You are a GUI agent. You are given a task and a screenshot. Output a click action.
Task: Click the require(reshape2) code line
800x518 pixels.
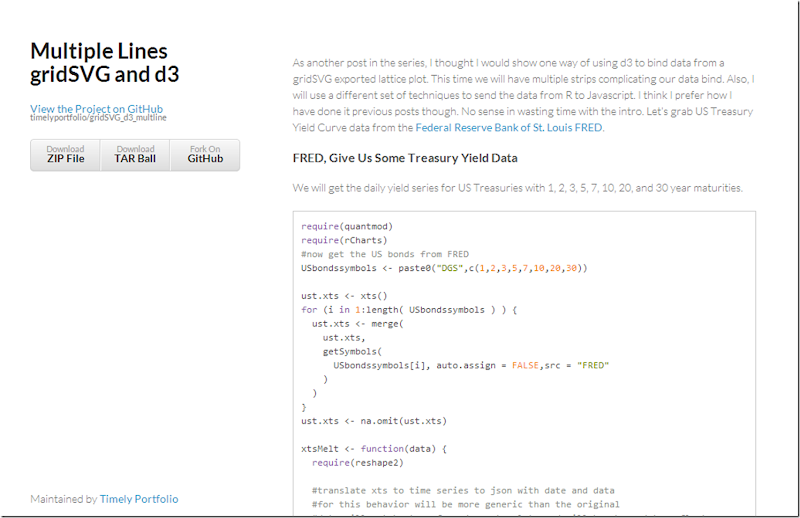click(358, 462)
